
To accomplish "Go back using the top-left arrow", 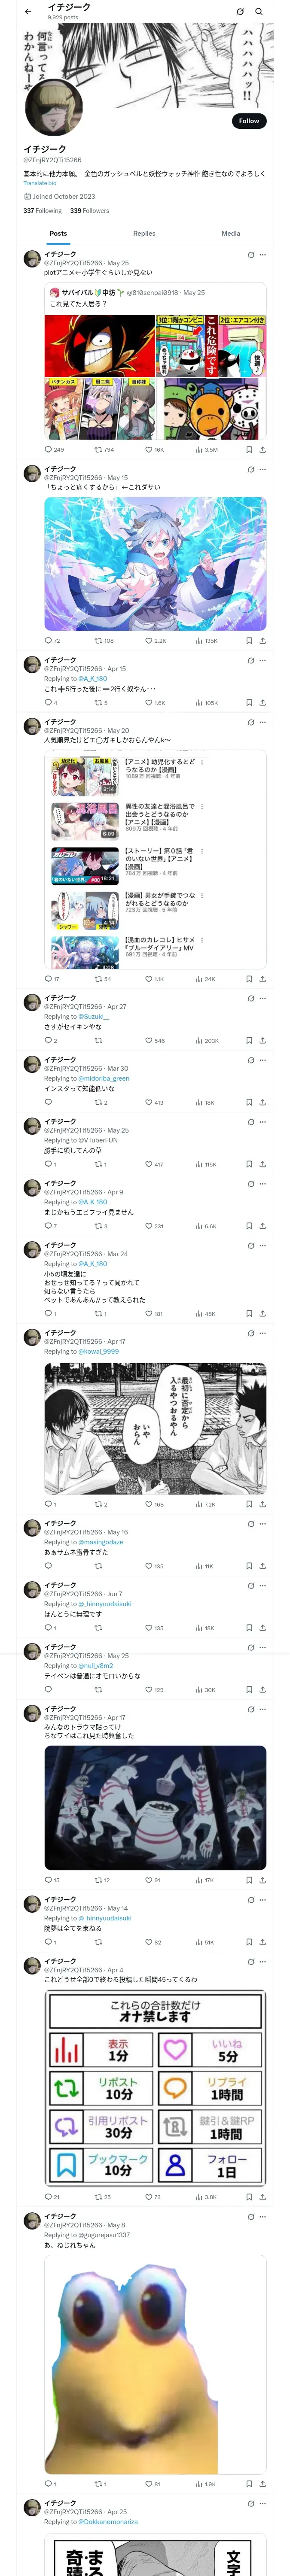I will pyautogui.click(x=28, y=12).
